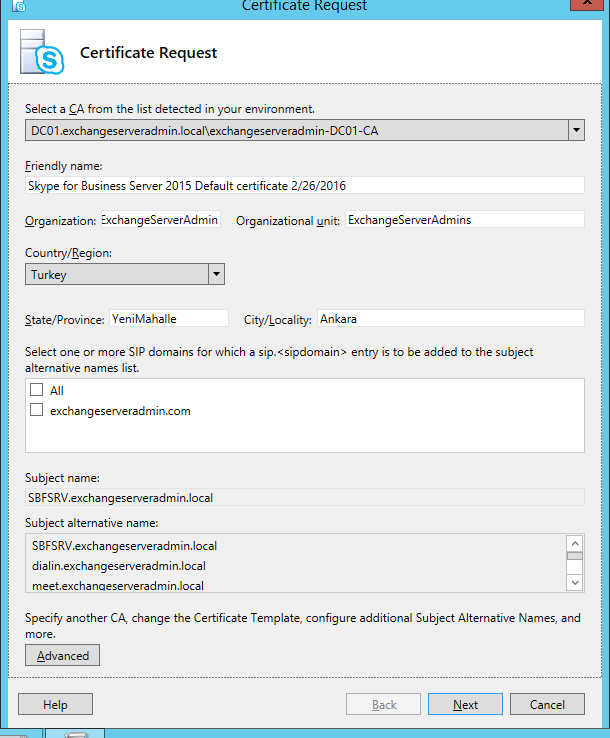Image resolution: width=610 pixels, height=738 pixels.
Task: Click the title bar Skype icon
Action: tap(18, 6)
